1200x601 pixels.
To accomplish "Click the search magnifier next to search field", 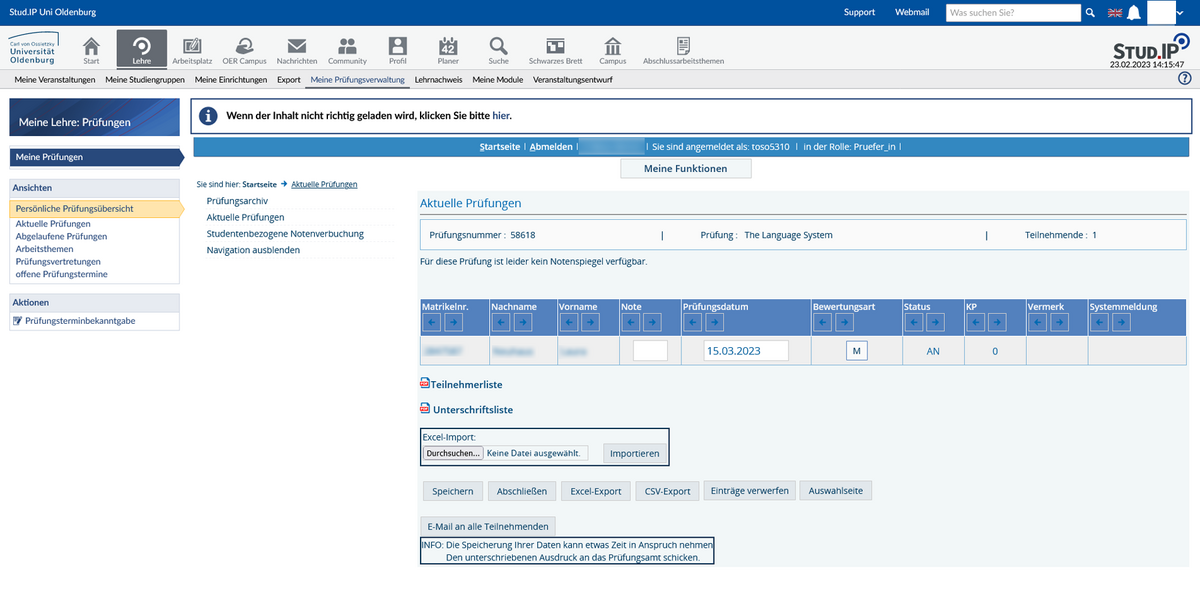I will [x=1090, y=13].
